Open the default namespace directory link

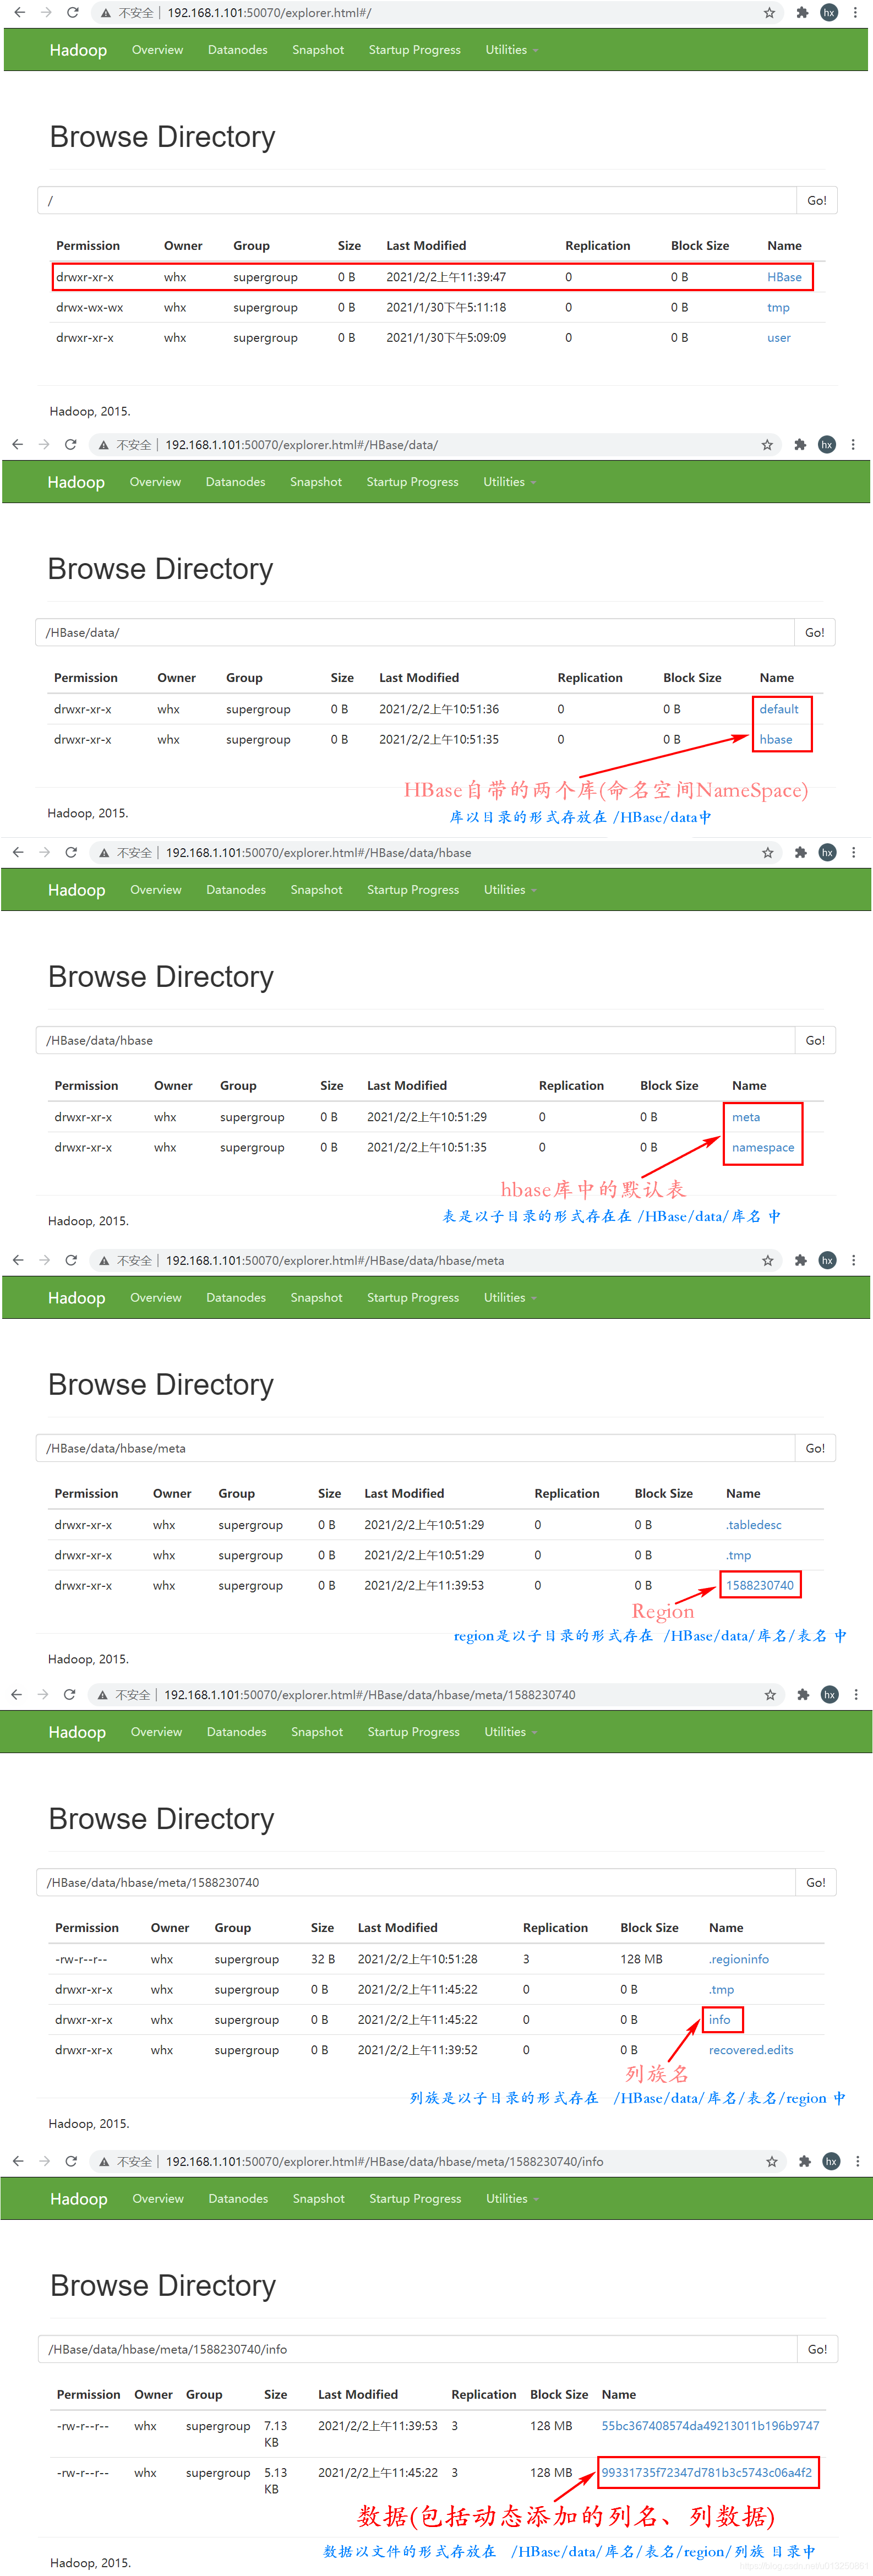click(x=779, y=710)
